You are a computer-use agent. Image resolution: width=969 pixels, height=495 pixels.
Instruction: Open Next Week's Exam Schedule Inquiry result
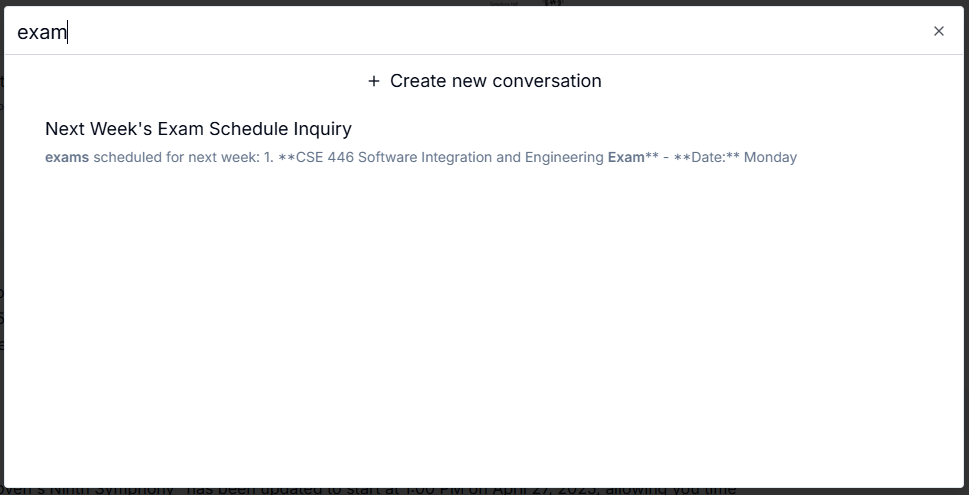tap(198, 129)
